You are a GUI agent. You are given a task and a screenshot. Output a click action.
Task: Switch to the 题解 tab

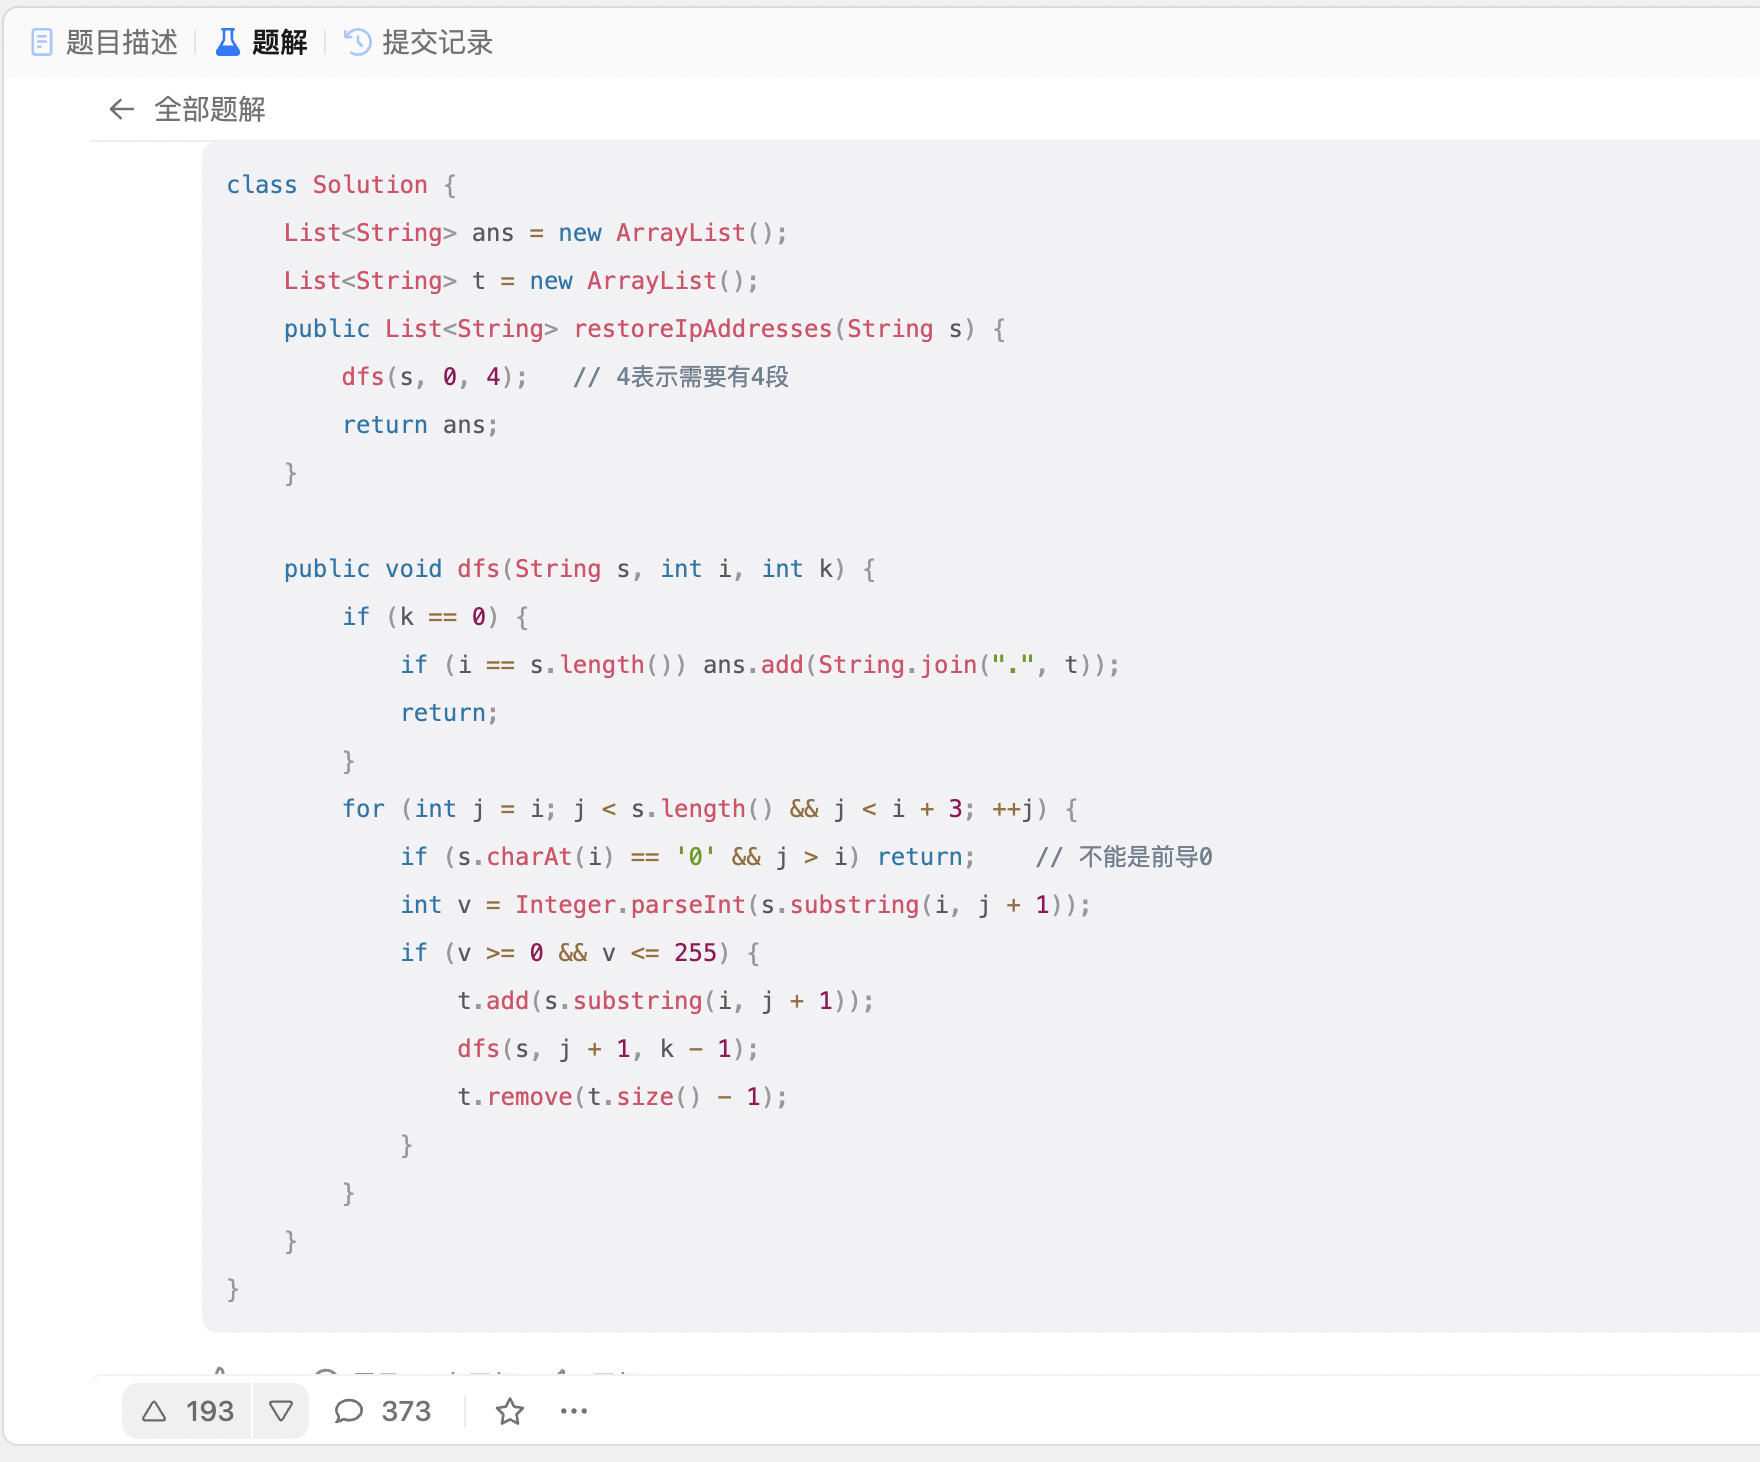262,42
